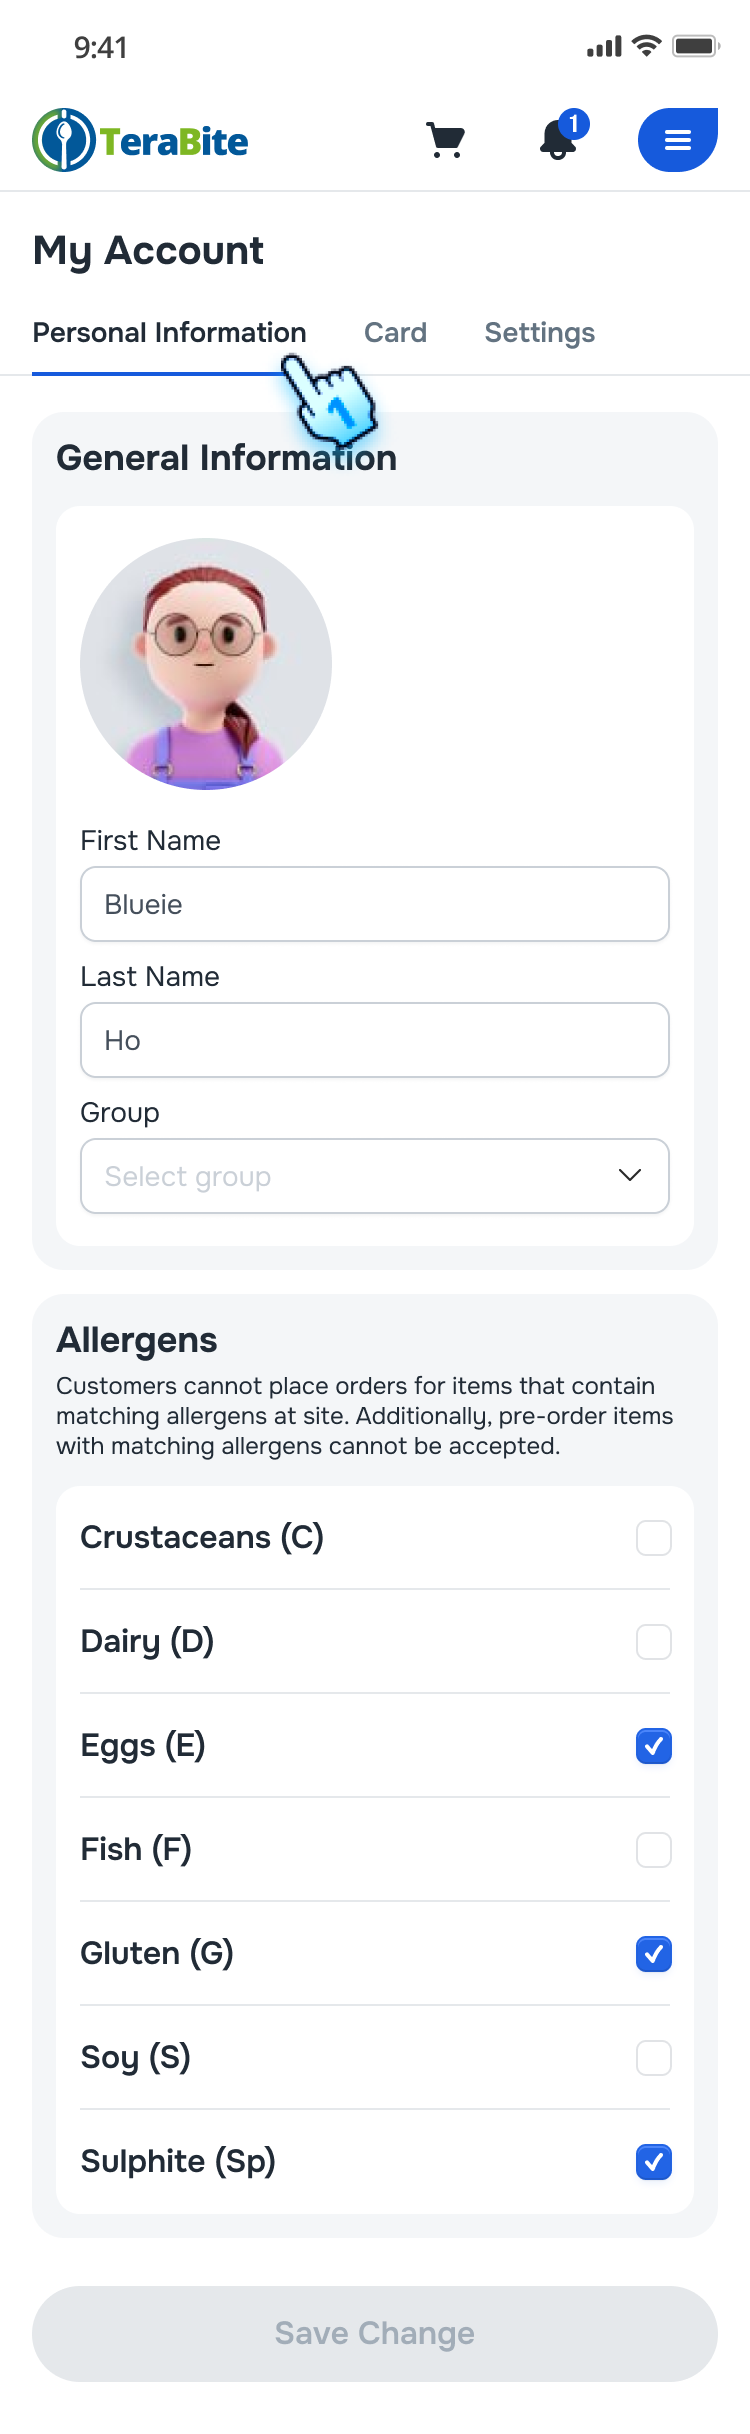Enable the Dairy (D) allergen checkbox
This screenshot has width=750, height=2434.
[654, 1642]
